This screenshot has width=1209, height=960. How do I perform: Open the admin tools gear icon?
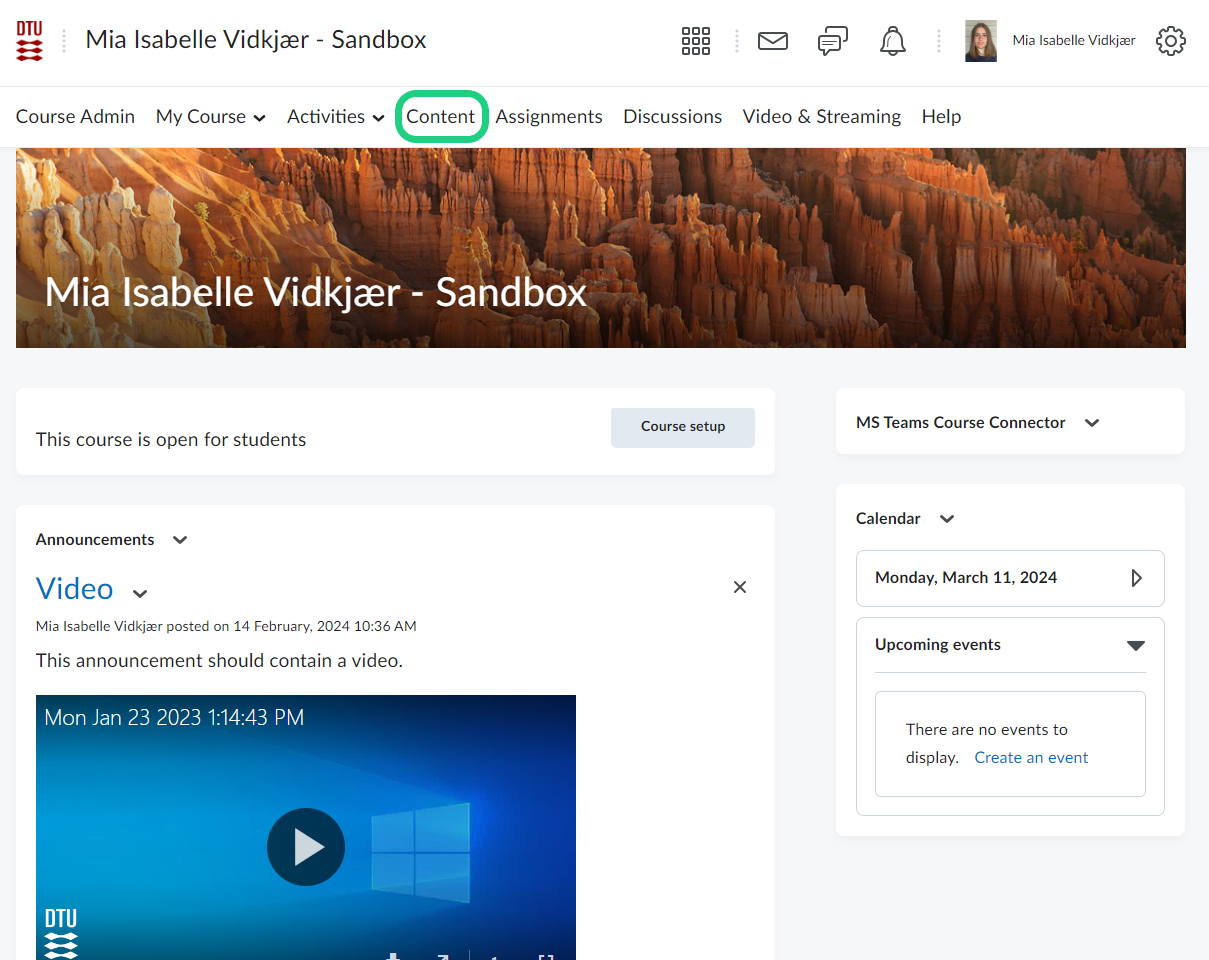click(x=1170, y=41)
